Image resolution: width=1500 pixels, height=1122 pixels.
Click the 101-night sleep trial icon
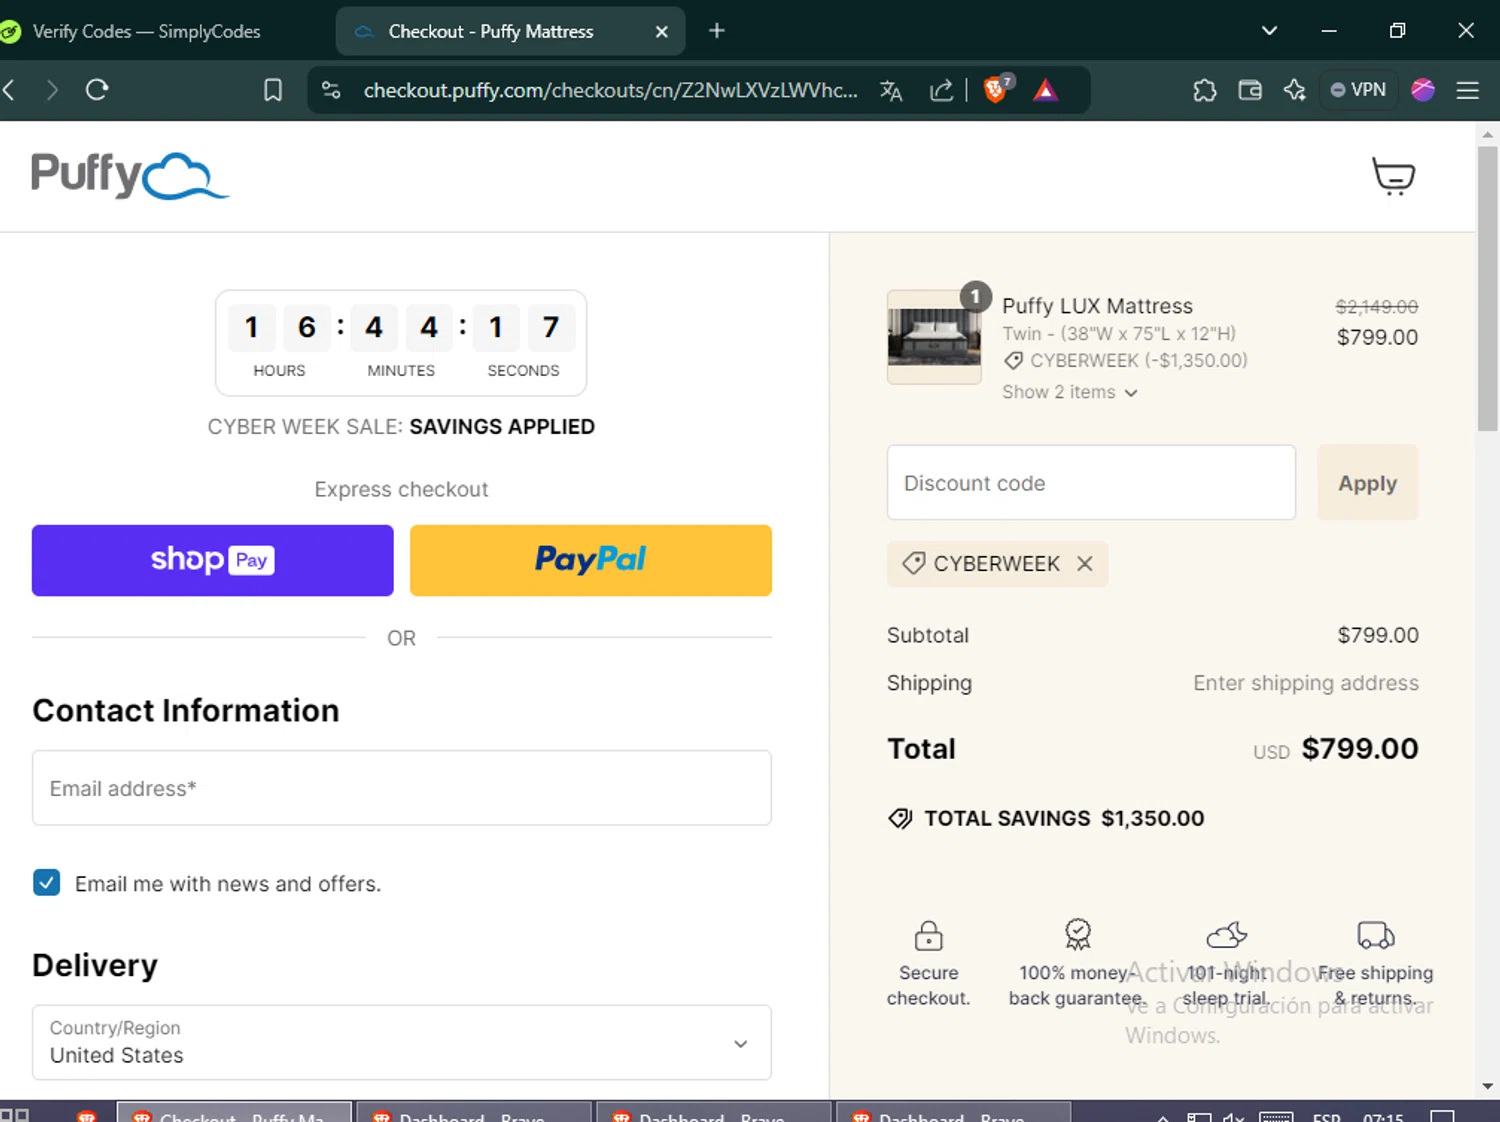(x=1226, y=935)
